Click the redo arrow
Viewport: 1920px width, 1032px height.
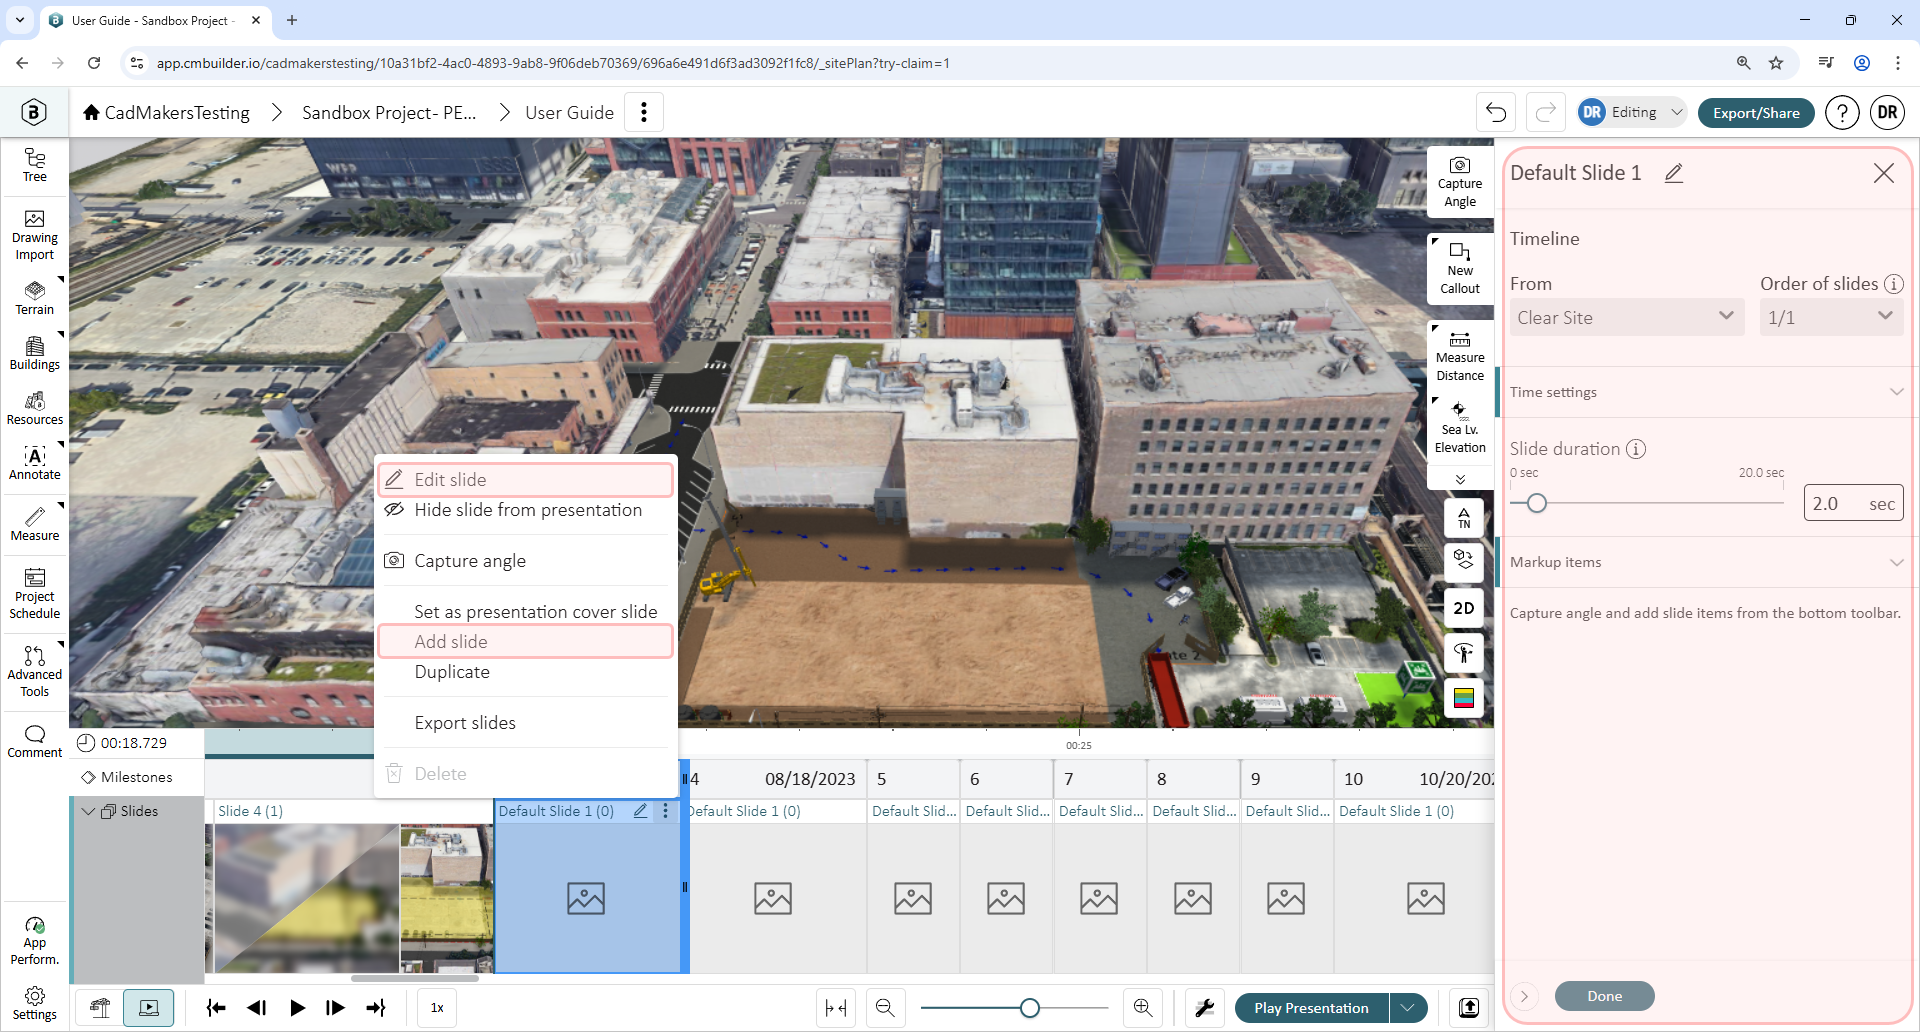(1545, 112)
